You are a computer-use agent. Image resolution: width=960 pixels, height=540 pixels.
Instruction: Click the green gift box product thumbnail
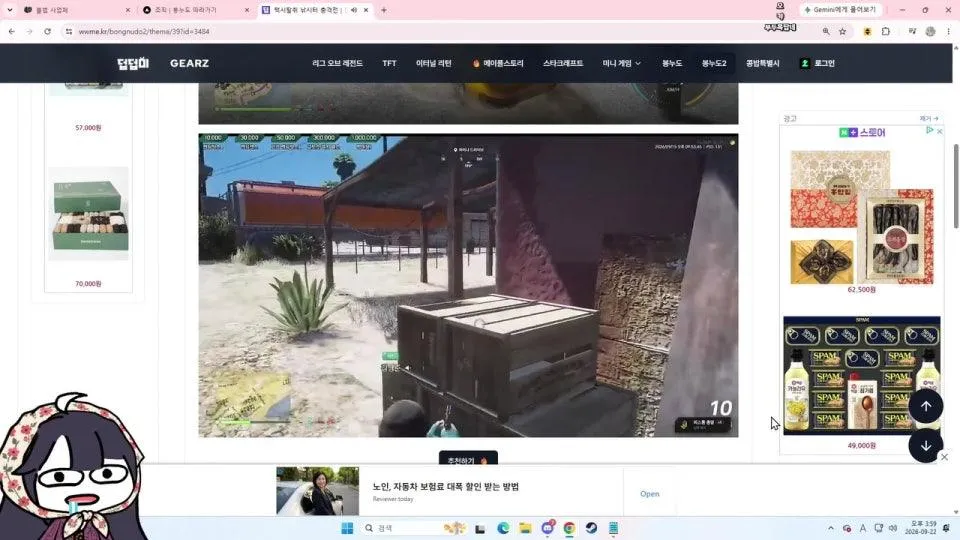89,214
